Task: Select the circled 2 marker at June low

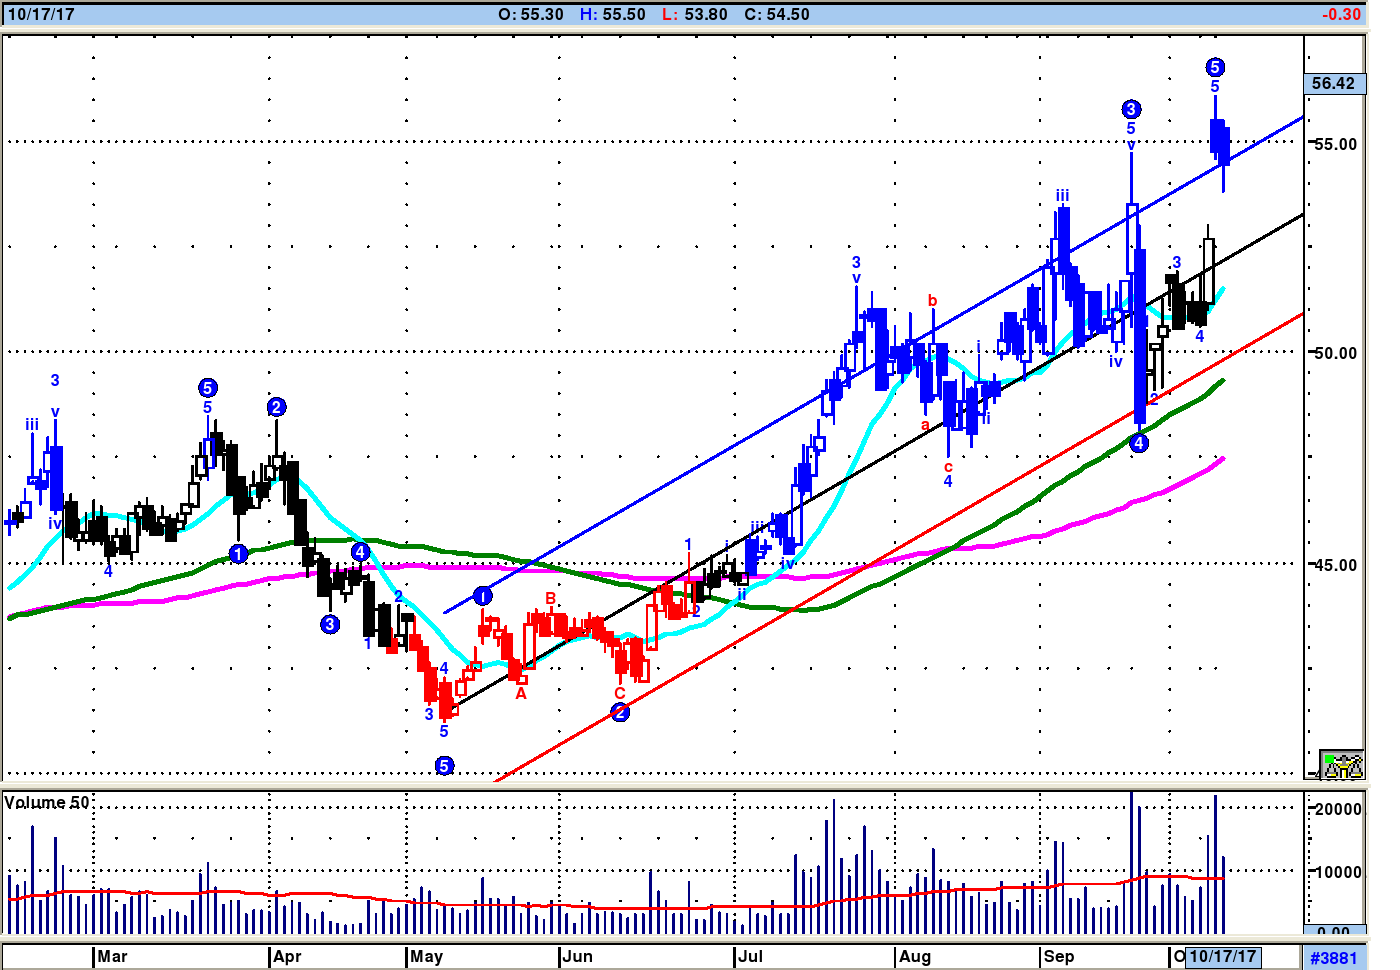Action: click(x=620, y=712)
